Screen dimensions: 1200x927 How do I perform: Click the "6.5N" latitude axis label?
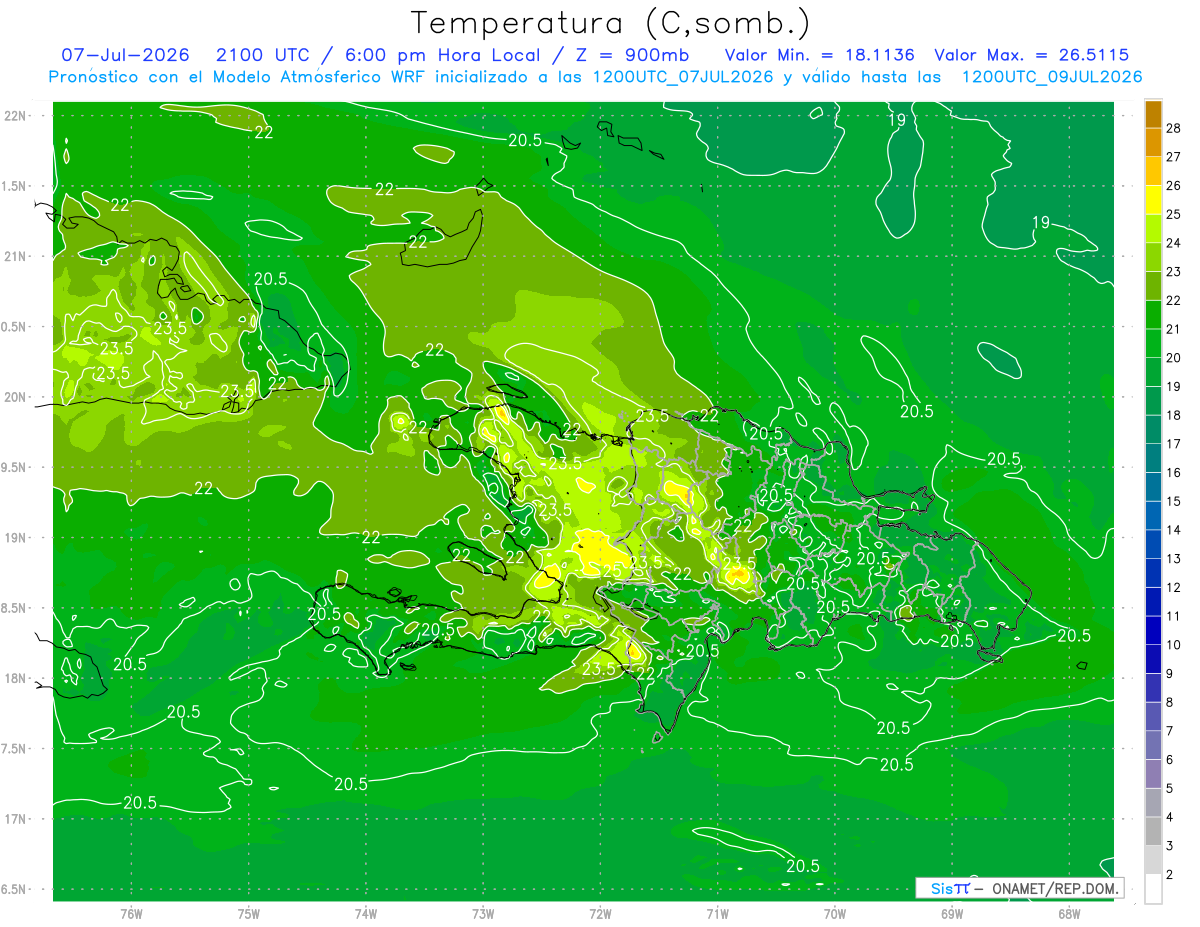[x=15, y=890]
